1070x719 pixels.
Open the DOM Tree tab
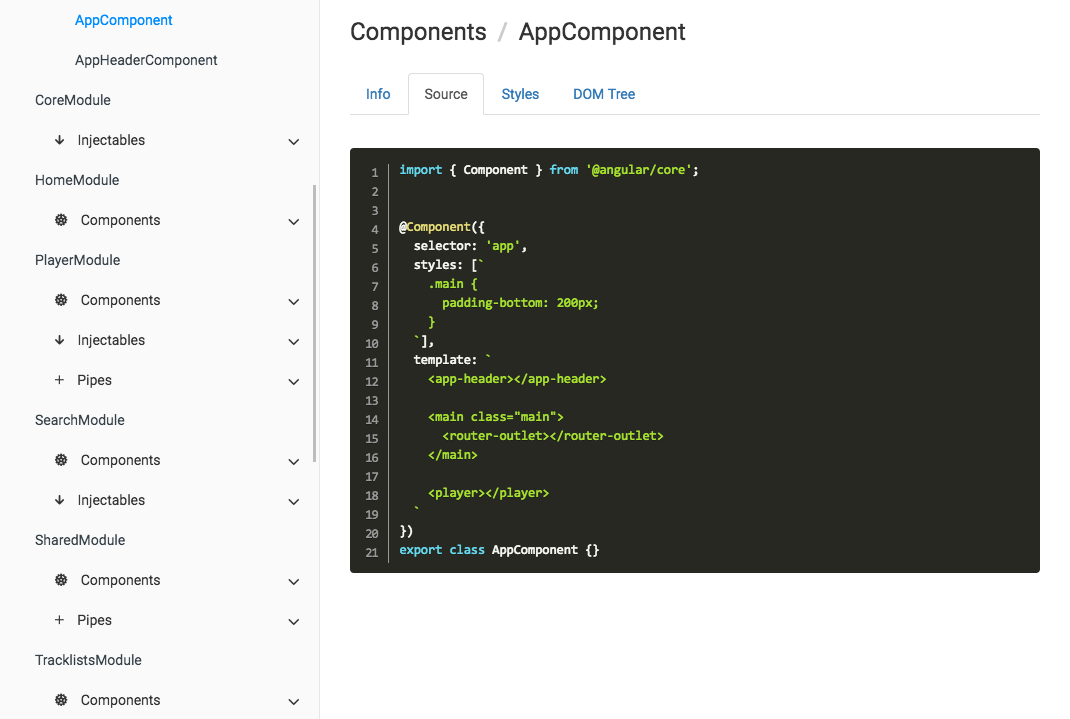coord(604,93)
